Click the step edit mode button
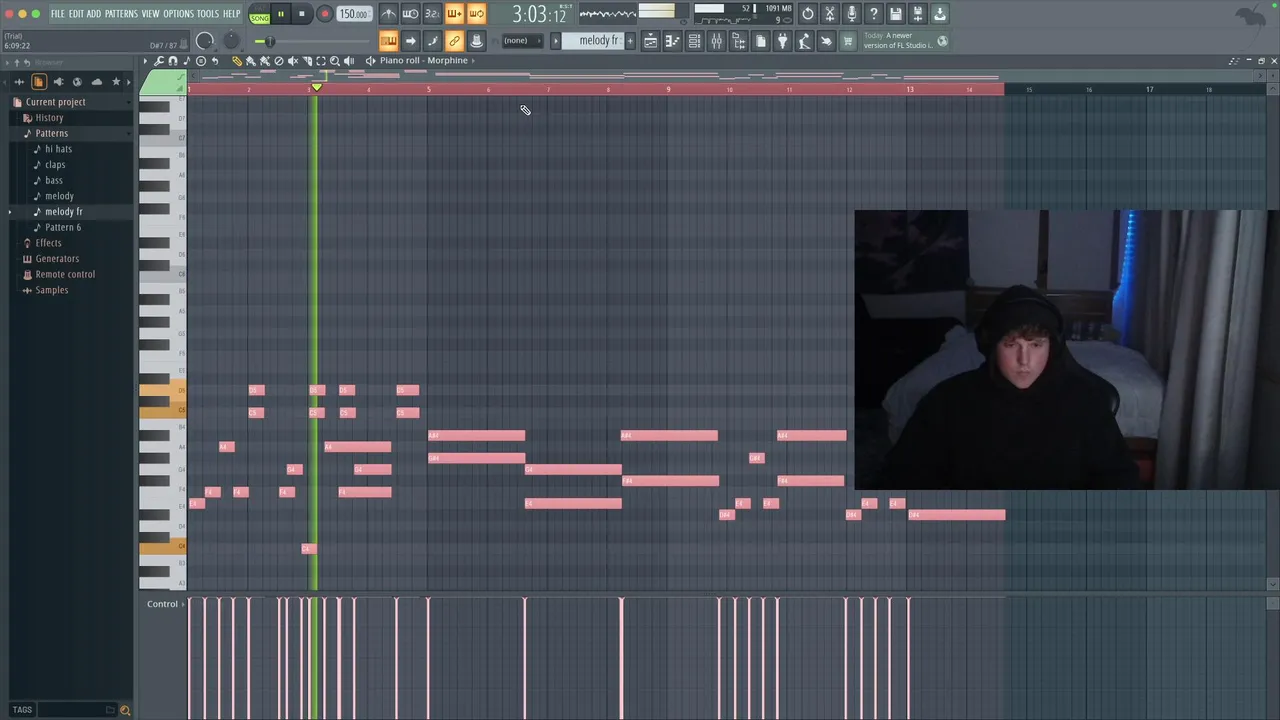Screen dimensions: 1280x720 (432, 41)
